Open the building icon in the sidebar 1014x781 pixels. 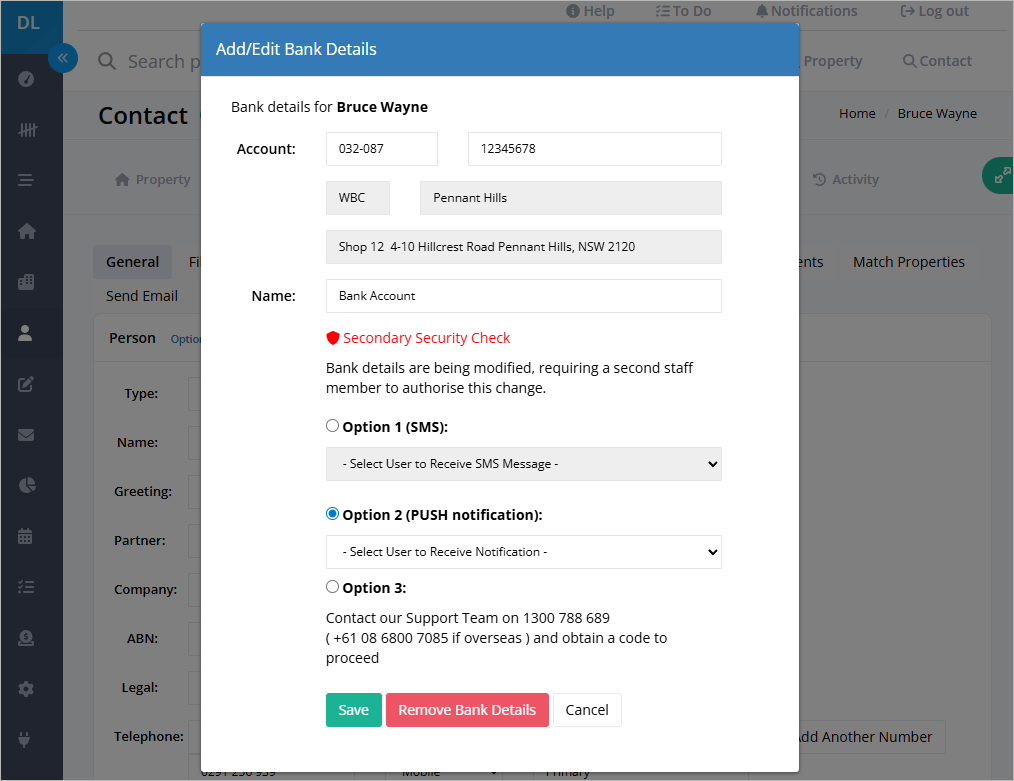click(x=26, y=282)
